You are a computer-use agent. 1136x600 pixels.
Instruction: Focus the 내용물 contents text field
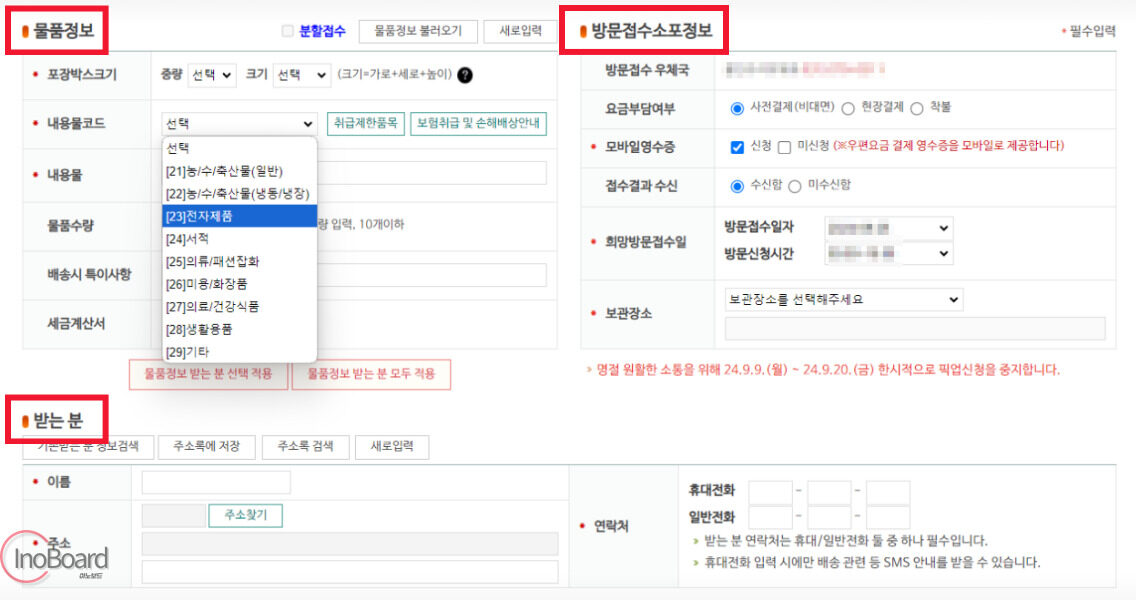pos(432,173)
